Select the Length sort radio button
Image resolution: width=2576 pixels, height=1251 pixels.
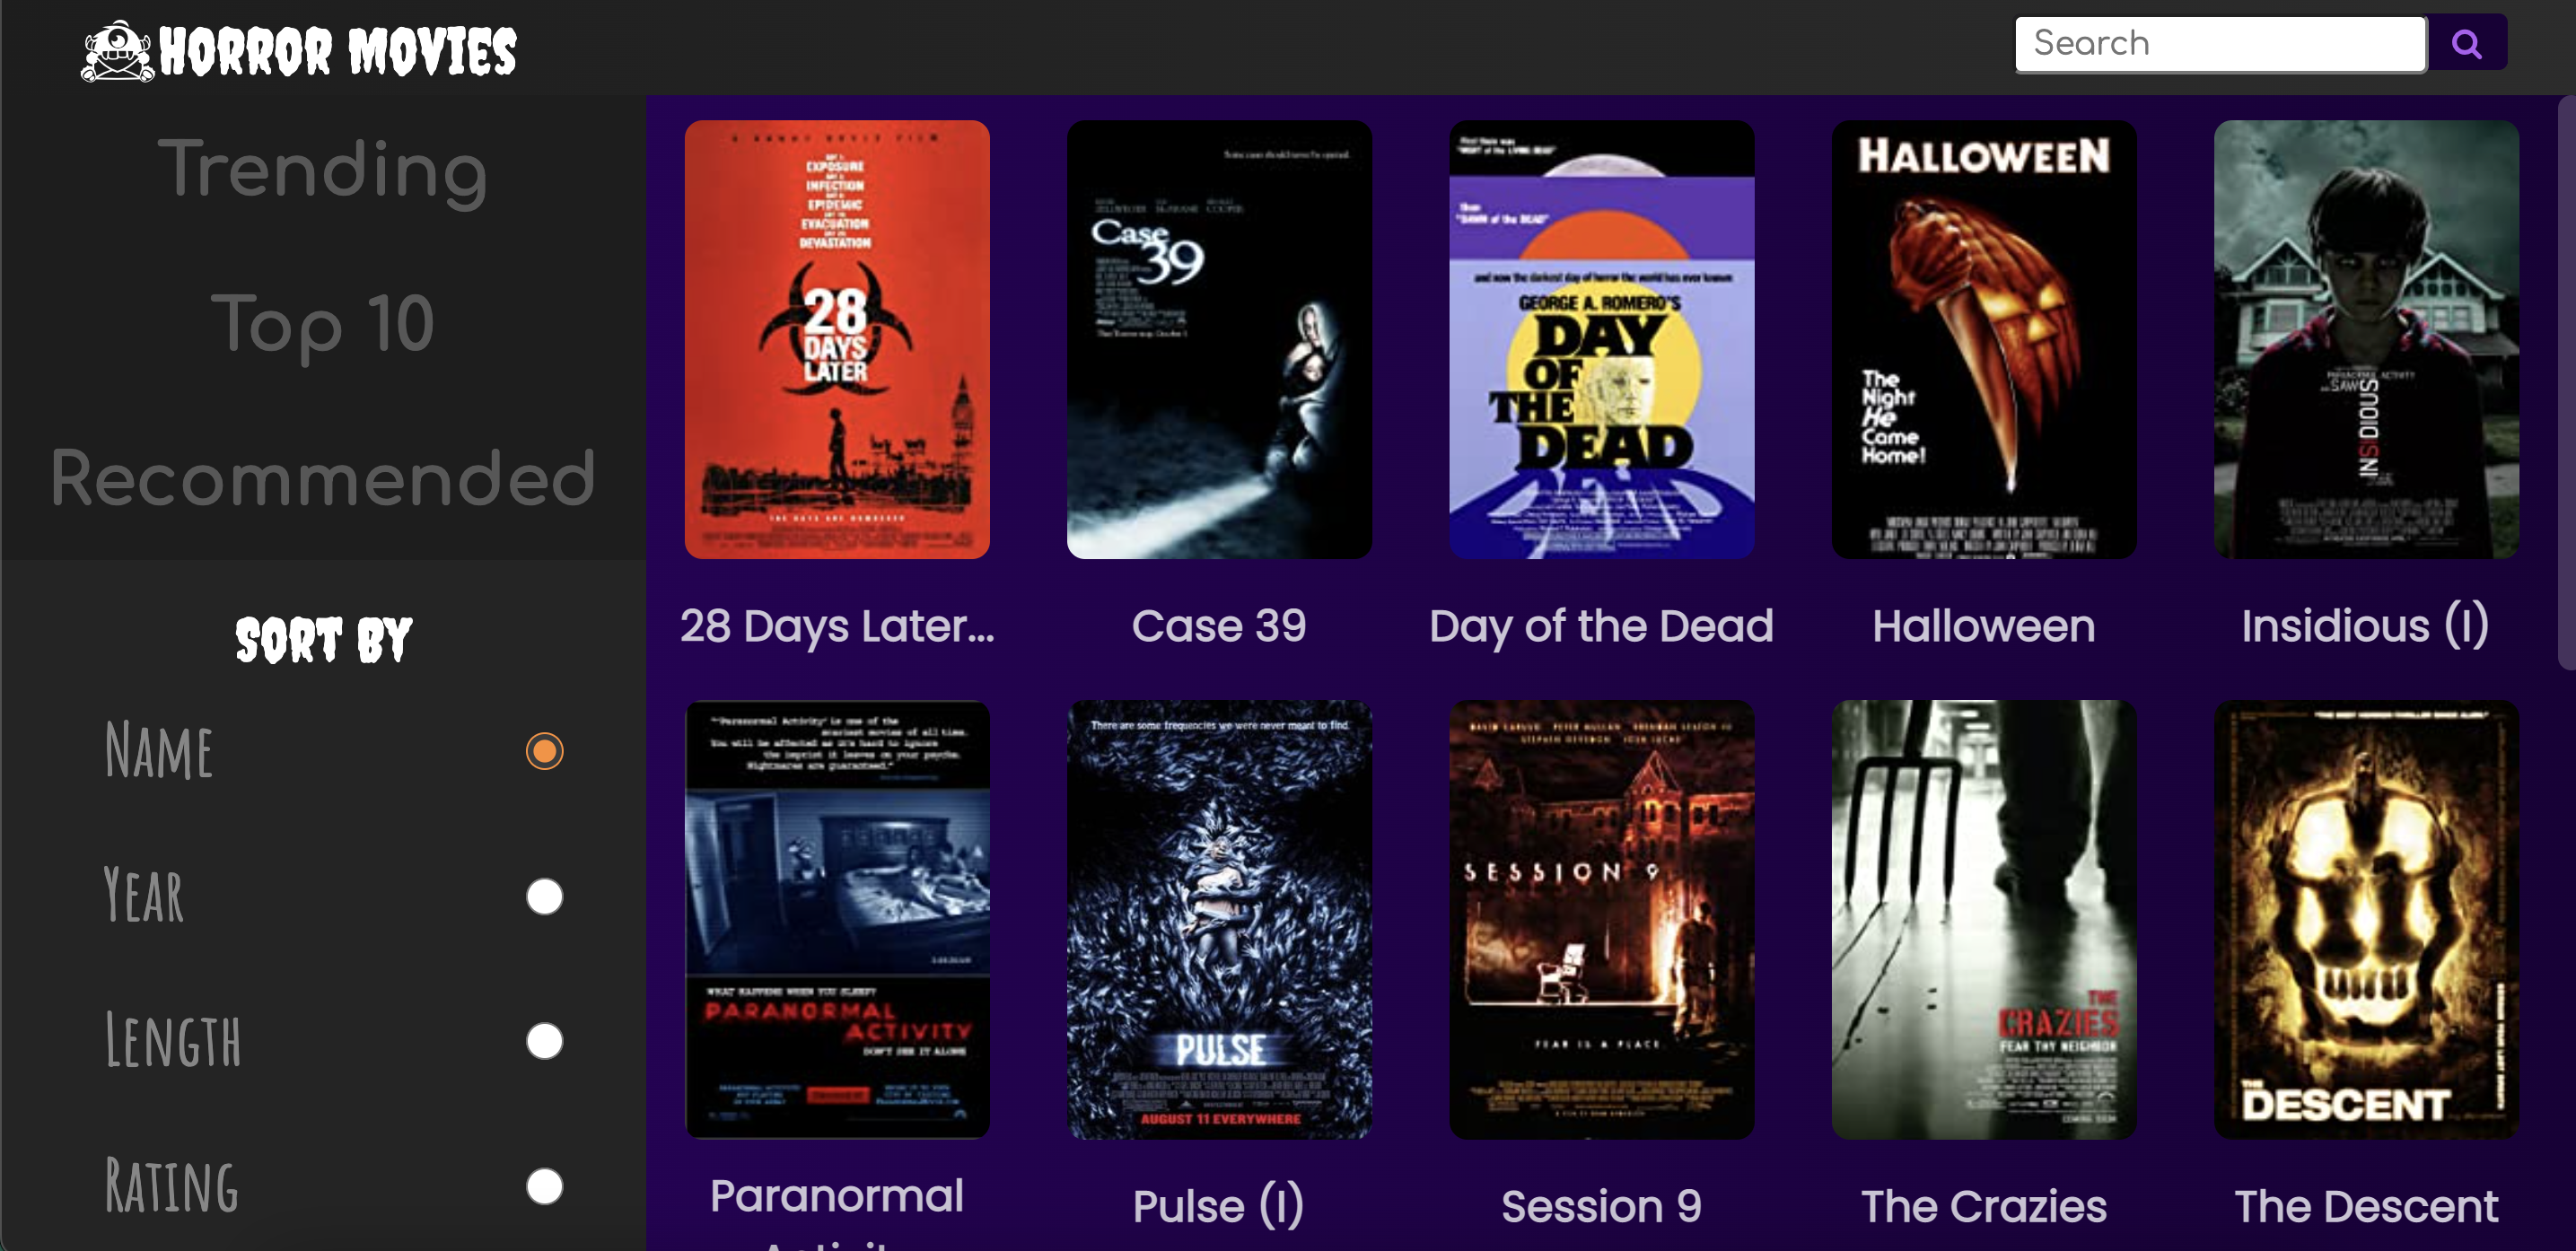[x=544, y=1041]
